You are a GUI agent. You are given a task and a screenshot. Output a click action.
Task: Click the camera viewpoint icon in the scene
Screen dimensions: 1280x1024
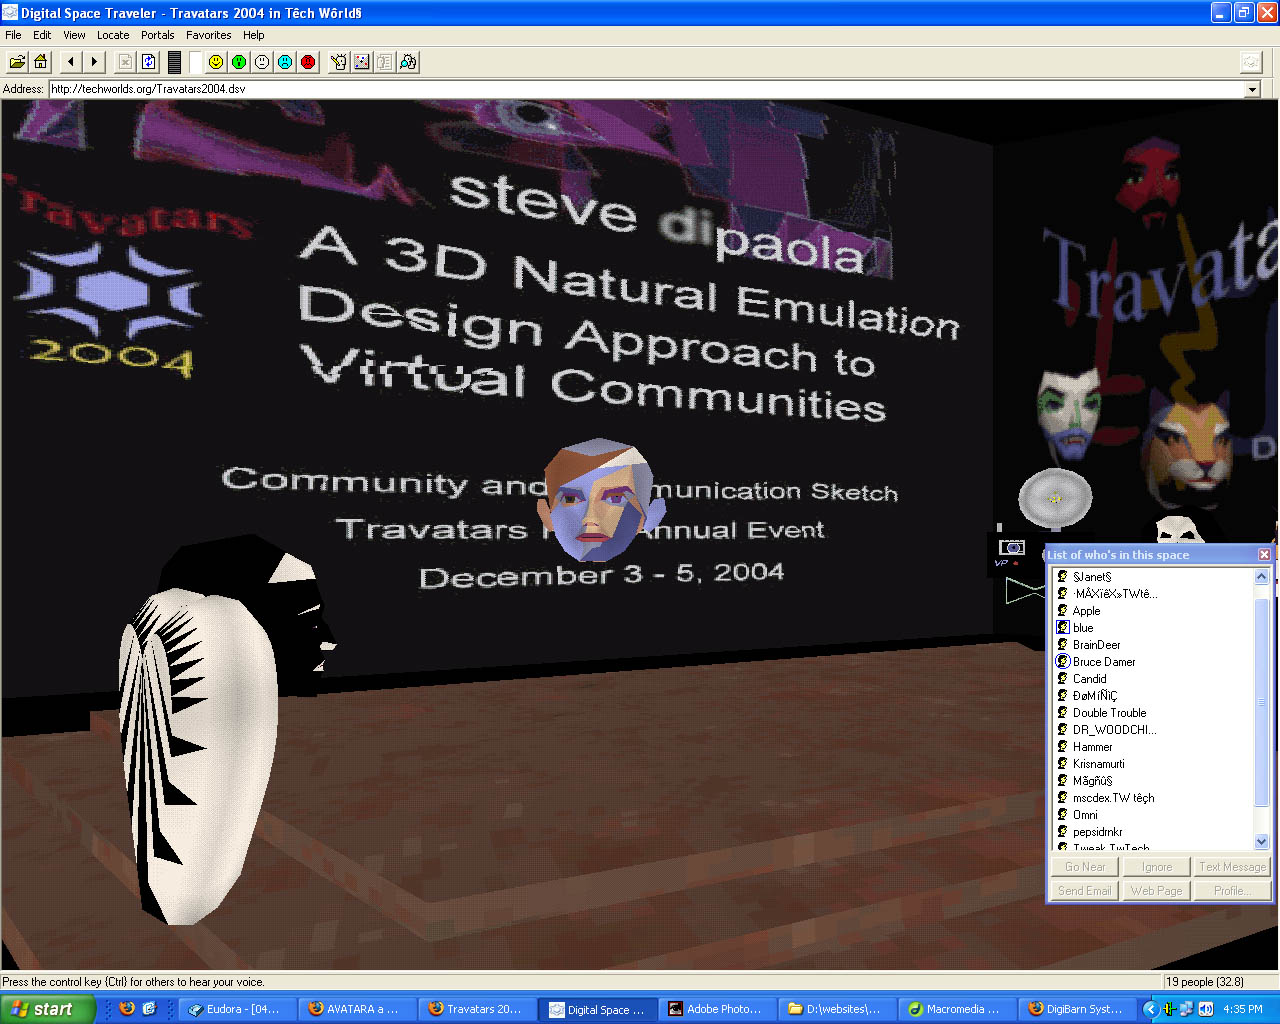click(1012, 547)
